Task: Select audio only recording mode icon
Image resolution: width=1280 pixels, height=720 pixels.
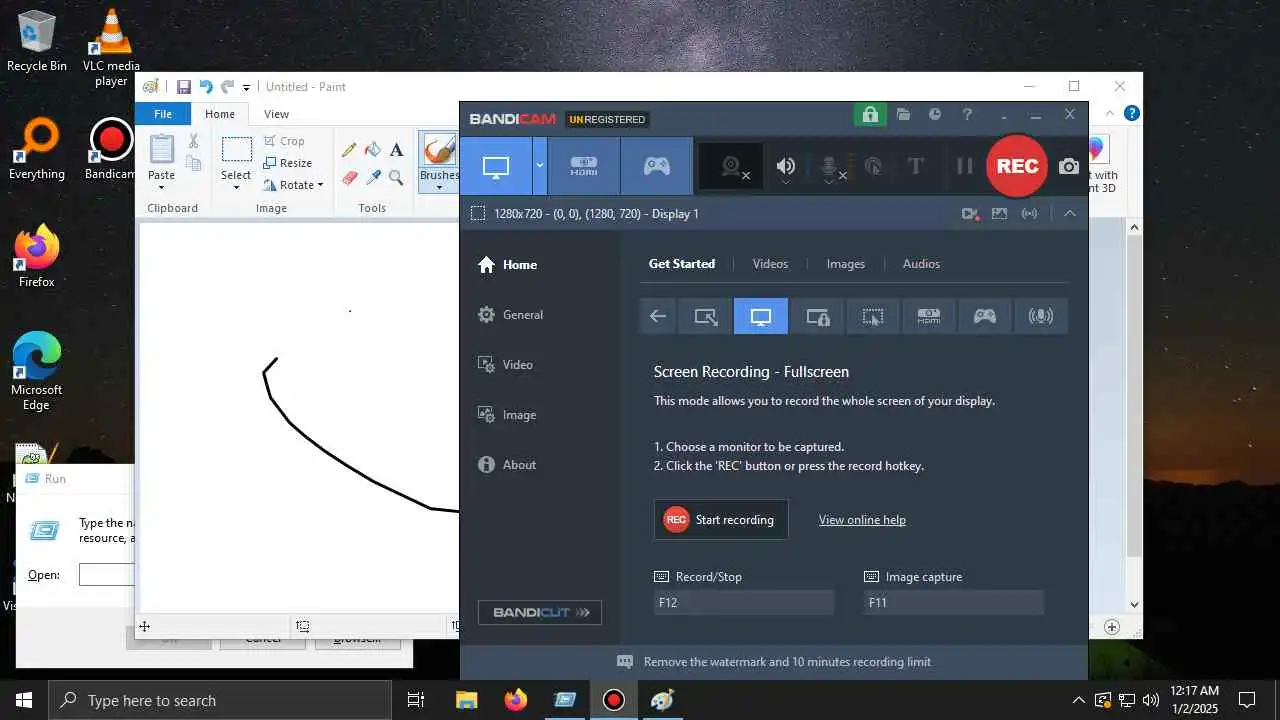Action: point(1041,316)
